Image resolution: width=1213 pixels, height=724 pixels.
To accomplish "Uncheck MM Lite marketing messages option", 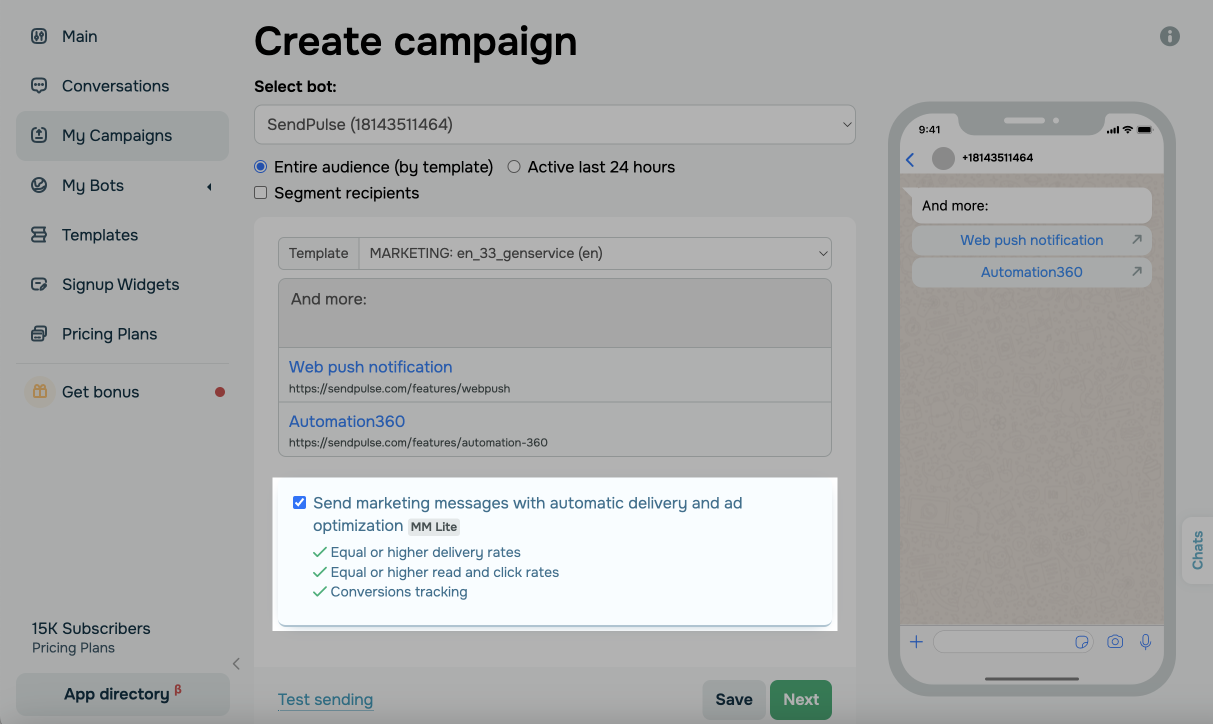I will [299, 502].
